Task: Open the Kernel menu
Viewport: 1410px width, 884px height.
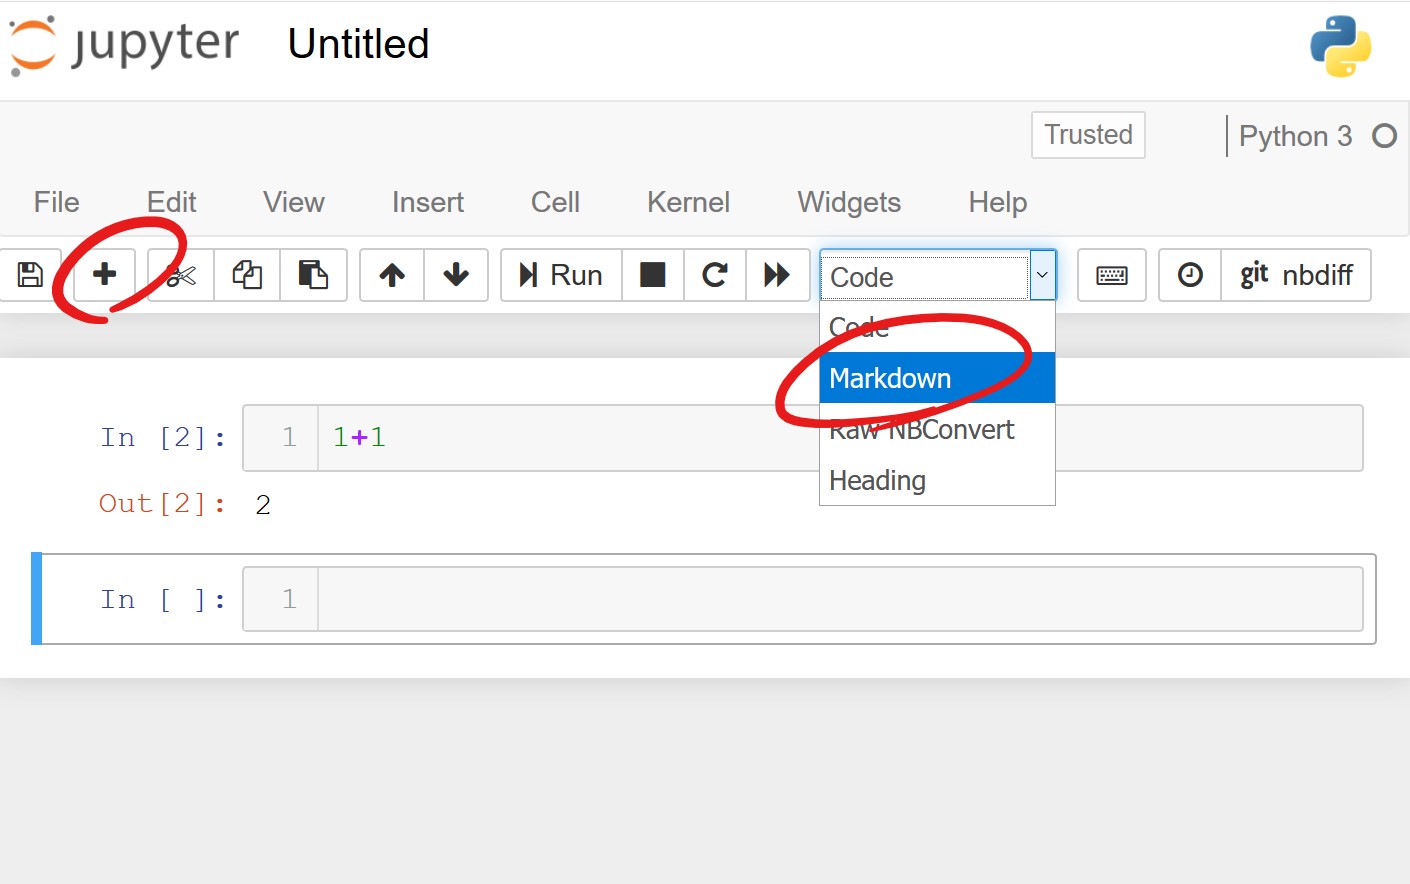Action: [688, 202]
